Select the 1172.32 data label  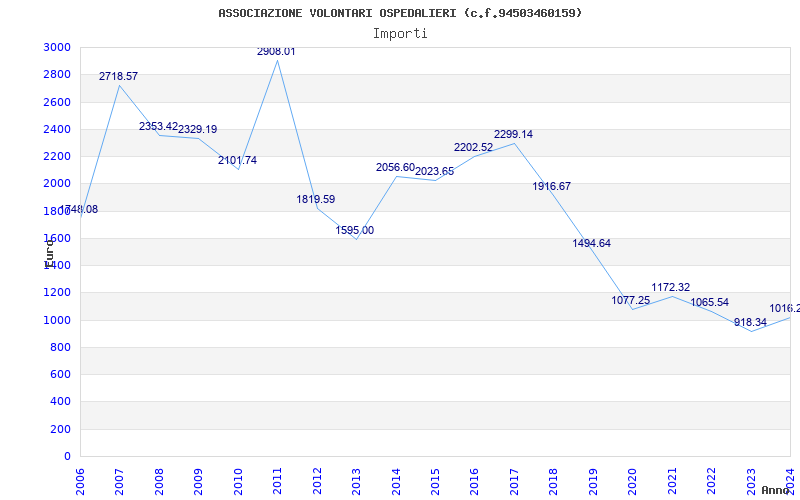(x=670, y=287)
